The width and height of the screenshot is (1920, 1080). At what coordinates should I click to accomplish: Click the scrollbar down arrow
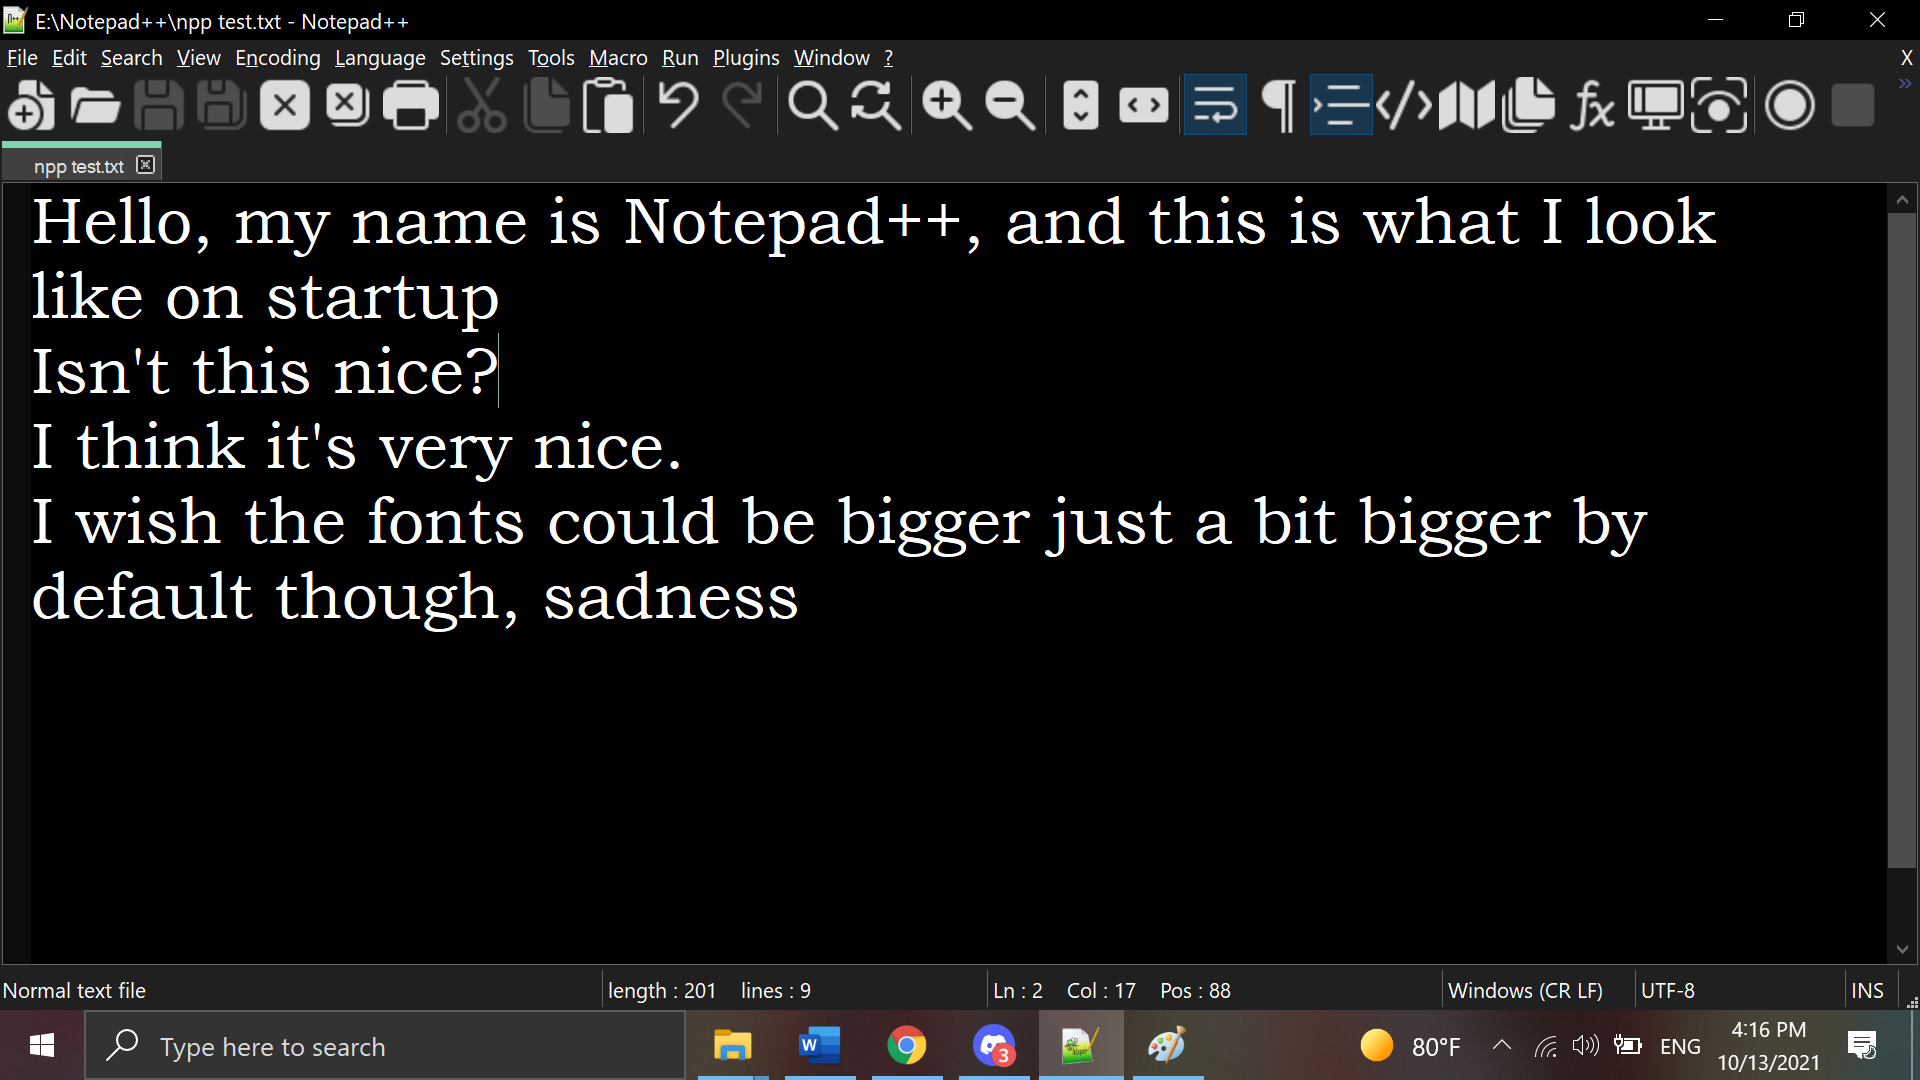(1902, 949)
